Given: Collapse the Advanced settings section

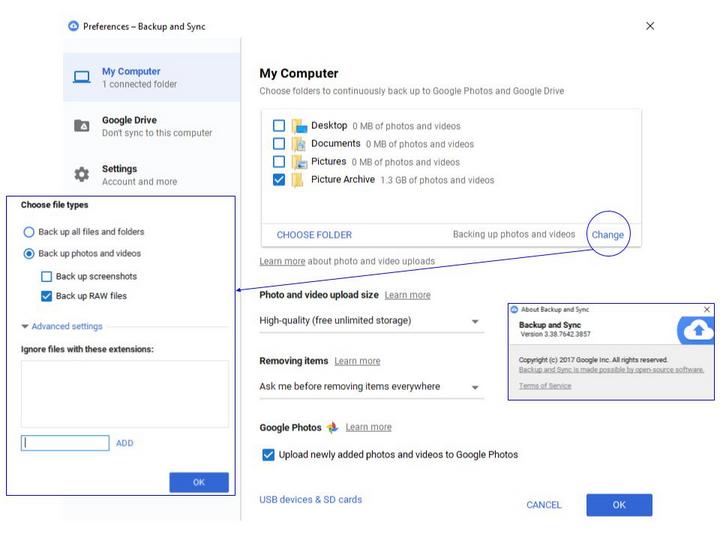Looking at the screenshot, I should coord(62,326).
